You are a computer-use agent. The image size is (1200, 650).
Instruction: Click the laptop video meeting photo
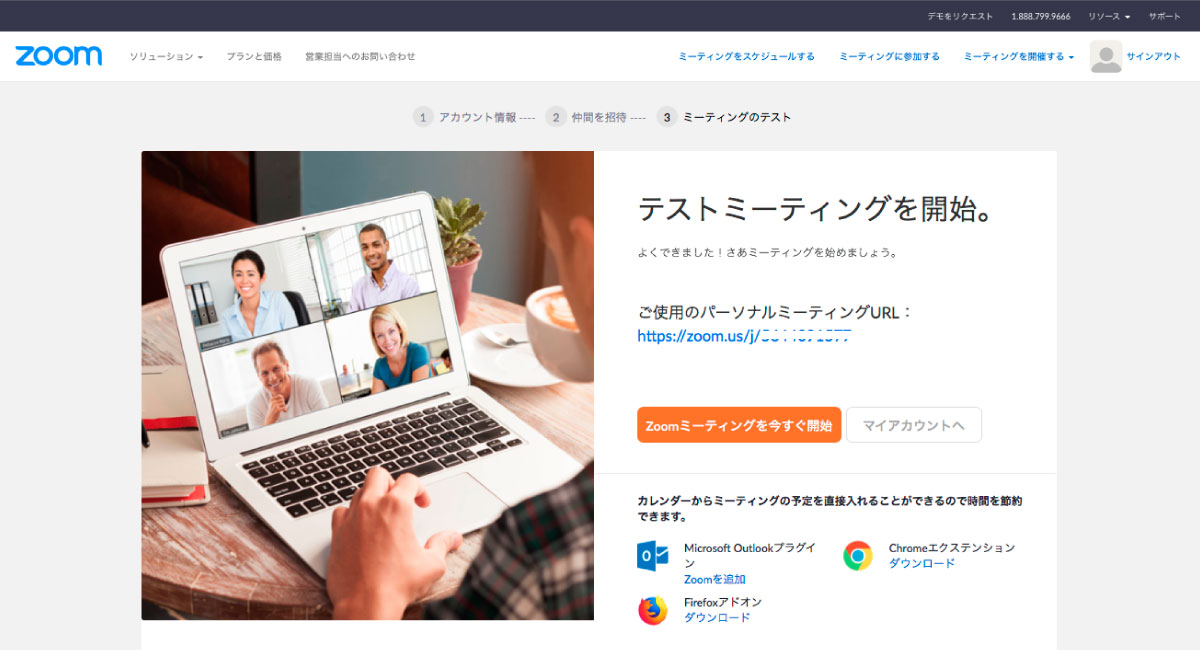click(x=368, y=385)
